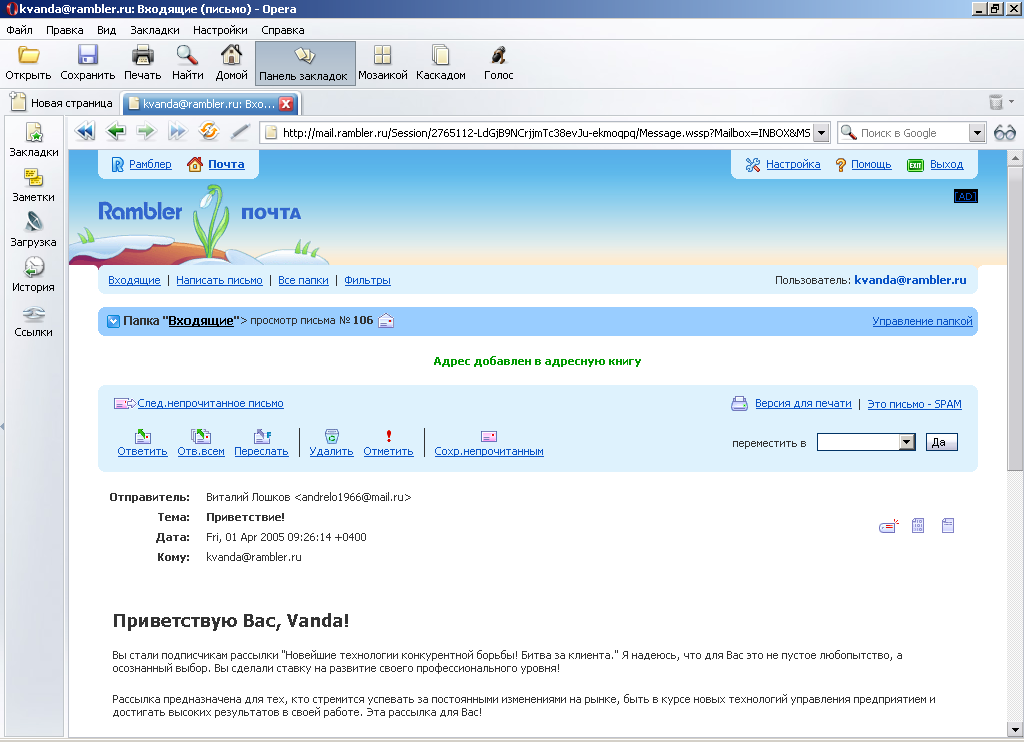1024x742 pixels.
Task: Open the Закладки sidebar panel
Action: (34, 140)
